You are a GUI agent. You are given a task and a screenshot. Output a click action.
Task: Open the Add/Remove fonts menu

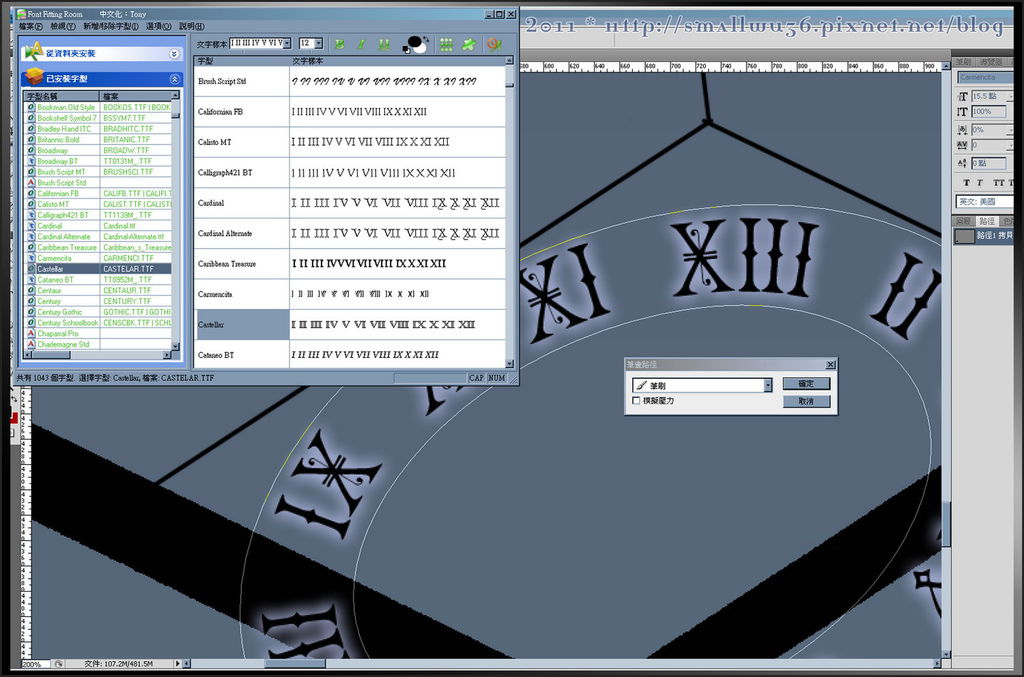pos(110,26)
